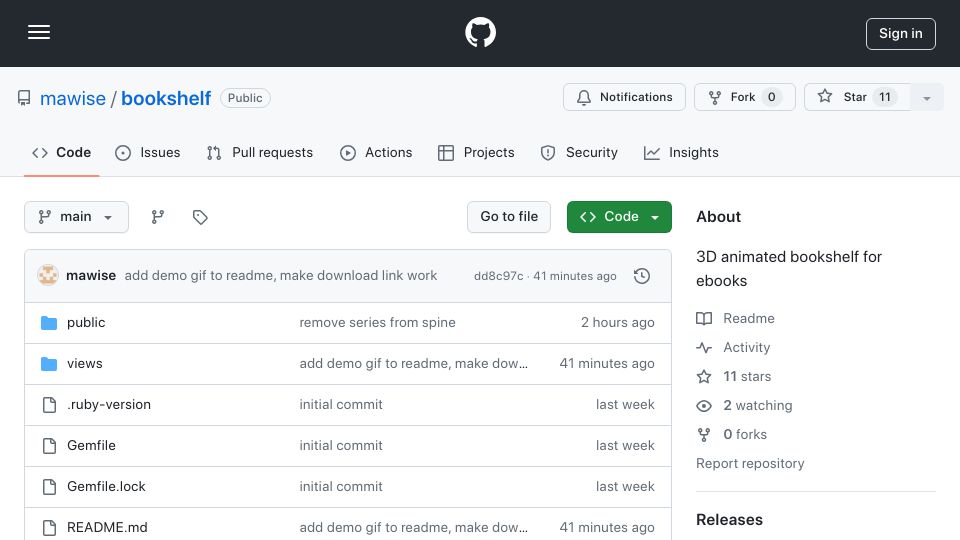This screenshot has height=540, width=960.
Task: Open the Gemfile file
Action: point(91,446)
